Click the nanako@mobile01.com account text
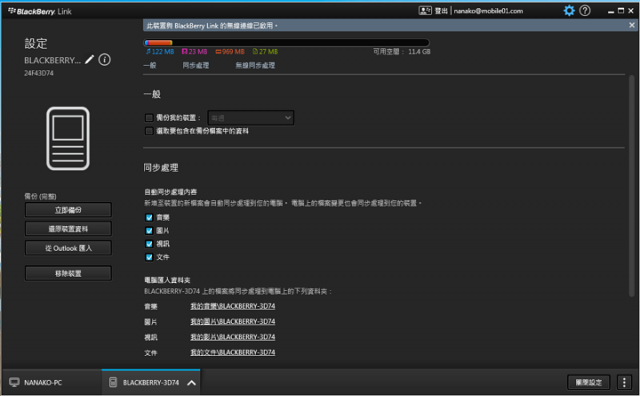 [488, 11]
